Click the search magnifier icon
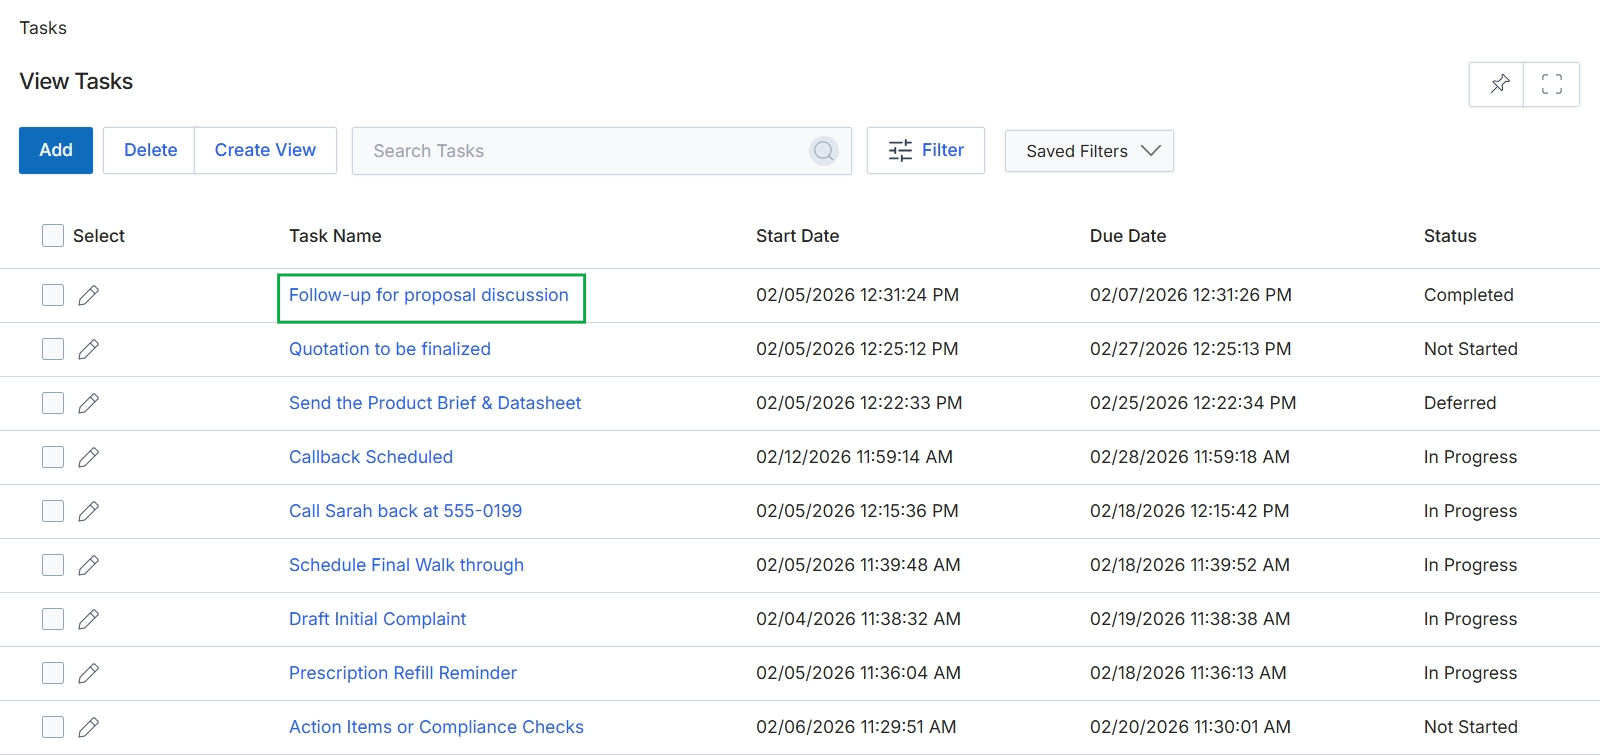Screen dimensions: 1600x755 pyautogui.click(x=824, y=151)
